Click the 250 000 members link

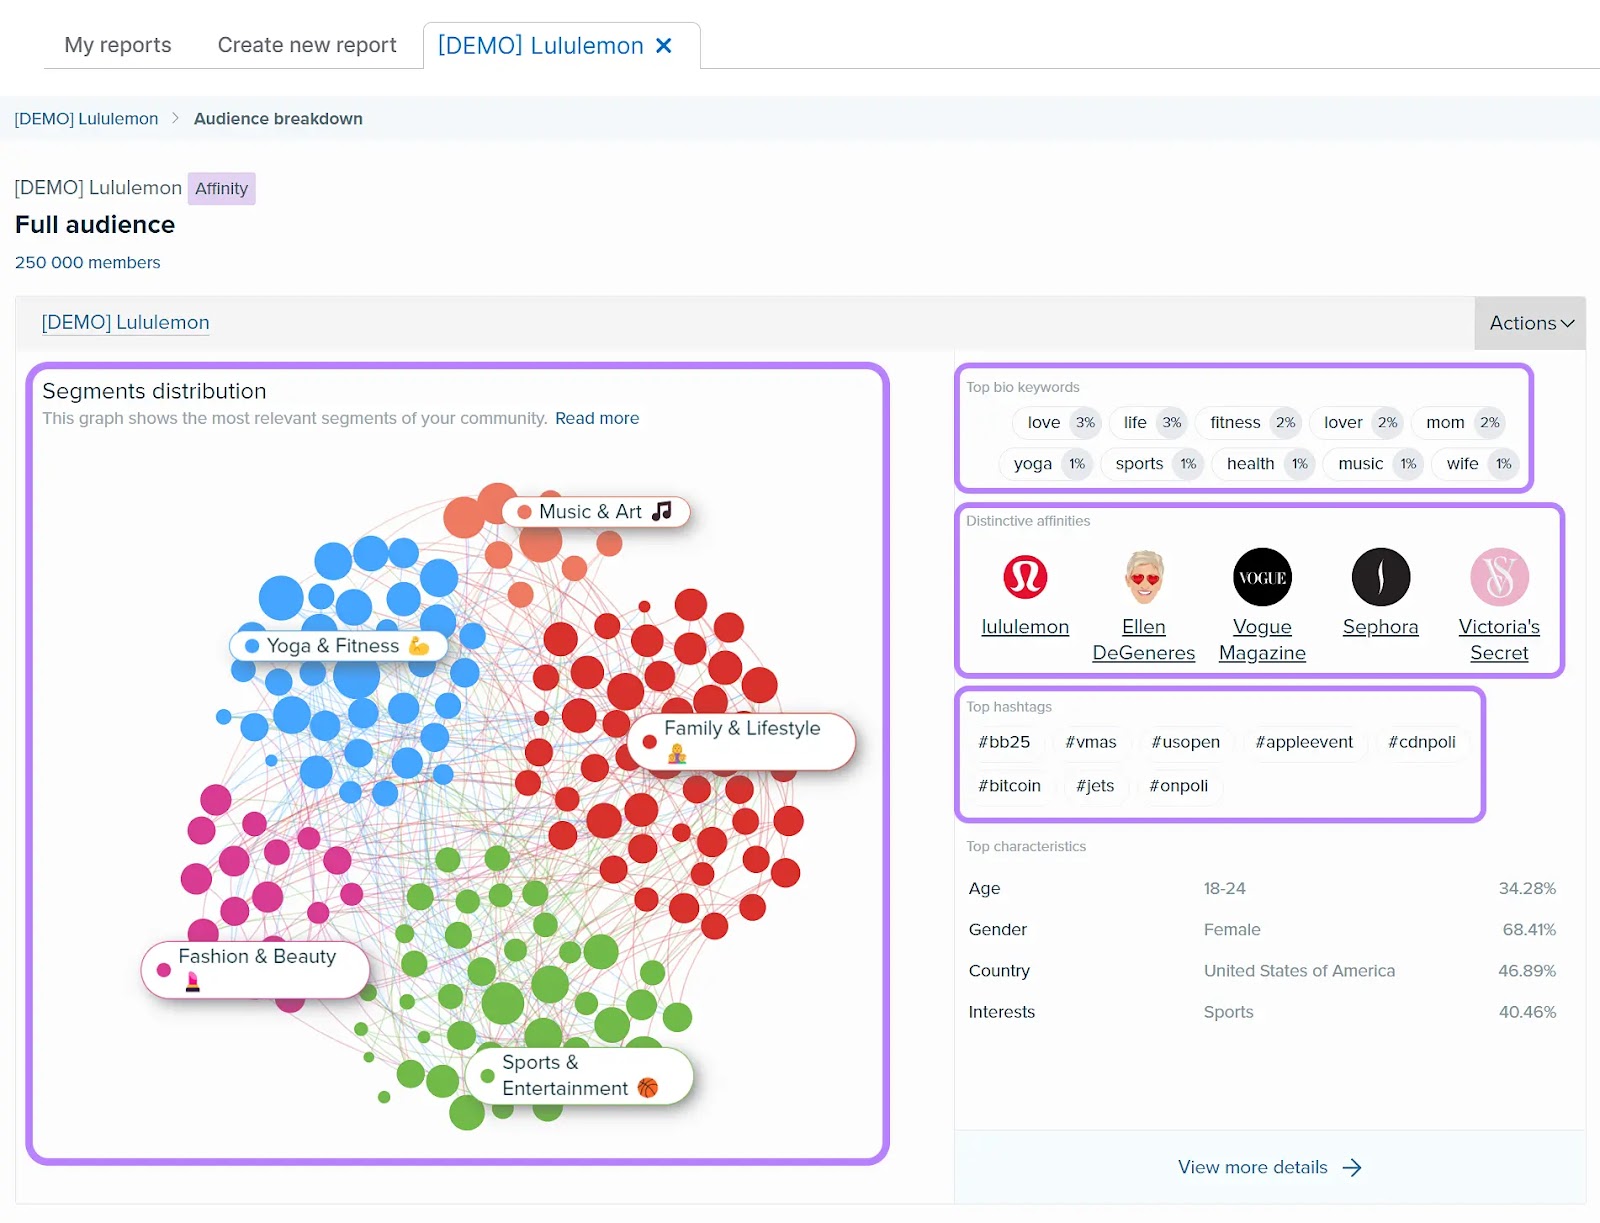[x=87, y=262]
